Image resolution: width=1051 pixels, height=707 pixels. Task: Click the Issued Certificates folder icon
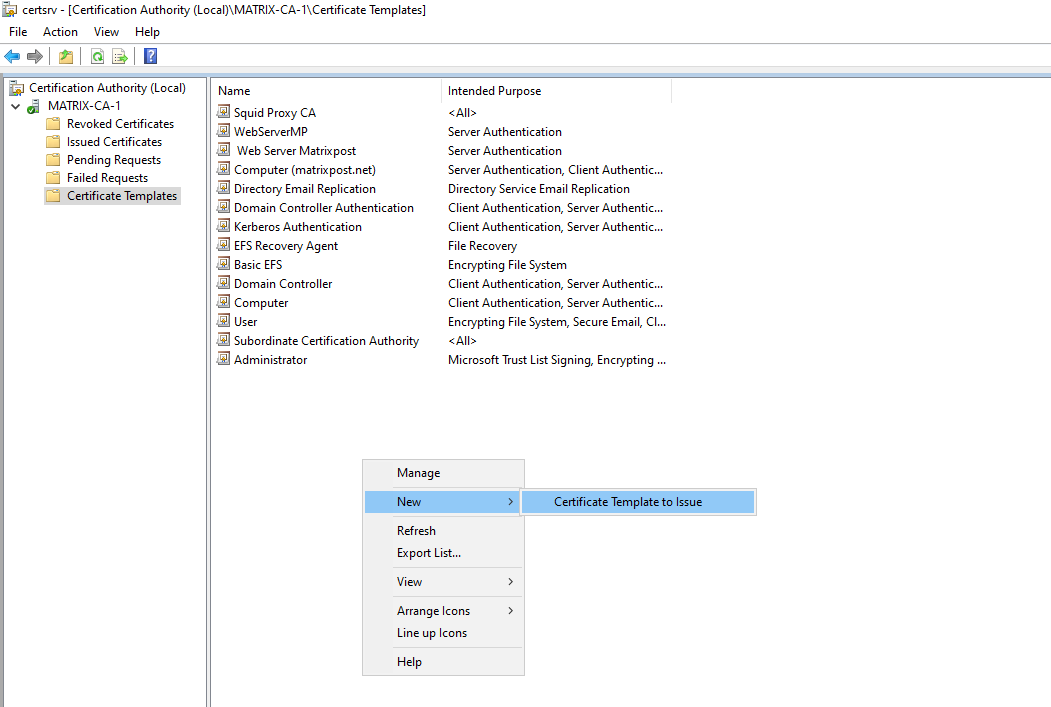(53, 142)
